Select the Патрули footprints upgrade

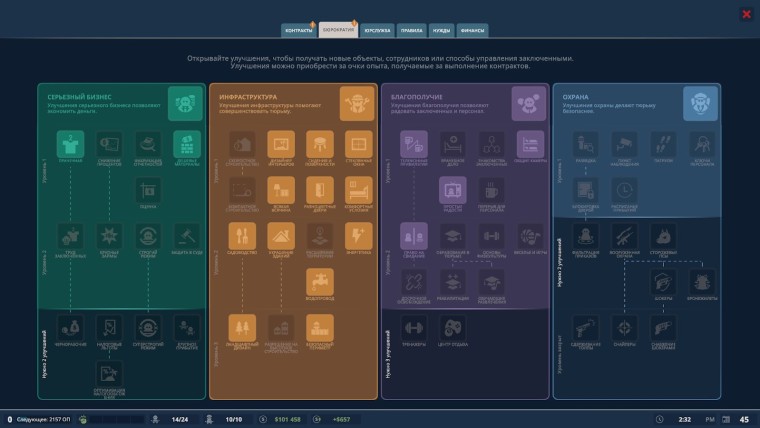[x=663, y=144]
